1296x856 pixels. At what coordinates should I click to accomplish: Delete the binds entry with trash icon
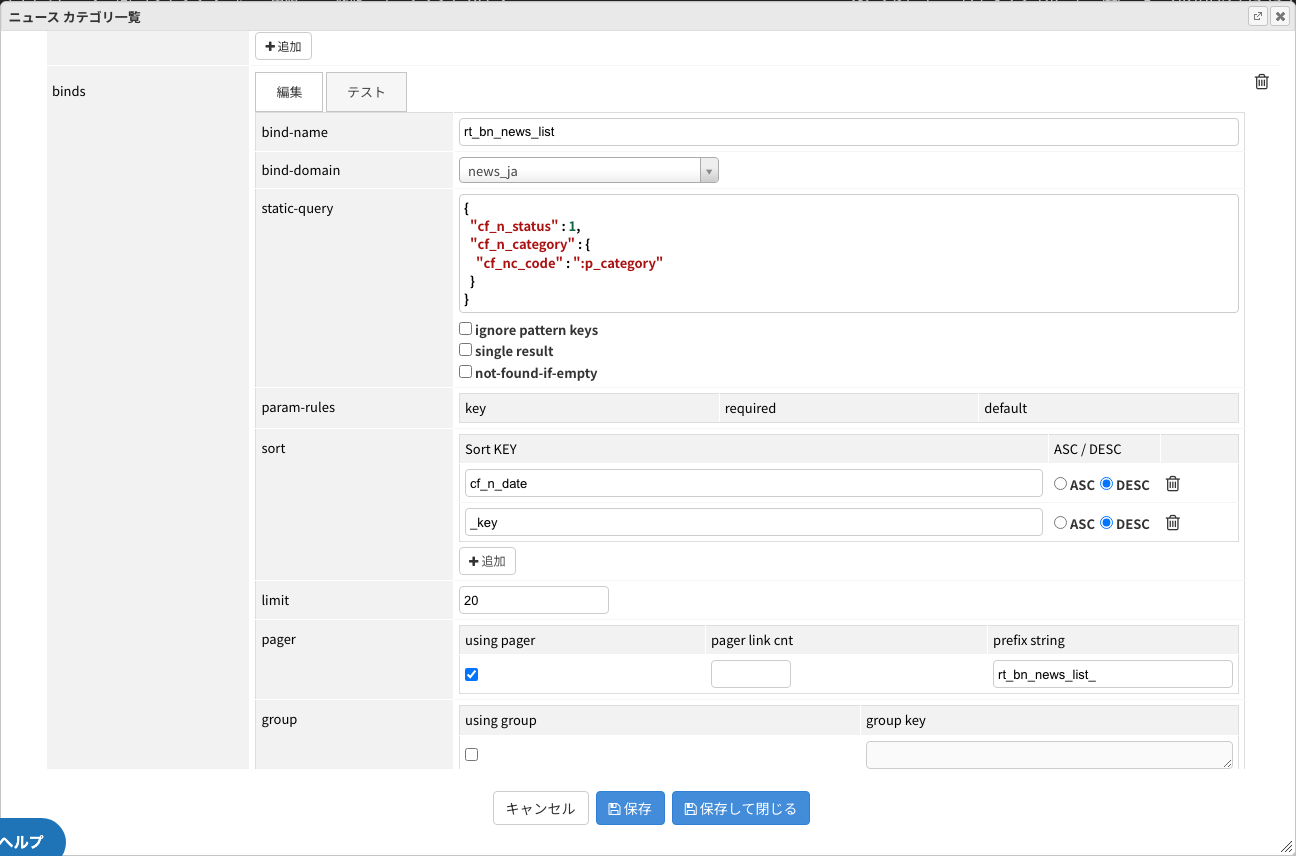coord(1262,82)
